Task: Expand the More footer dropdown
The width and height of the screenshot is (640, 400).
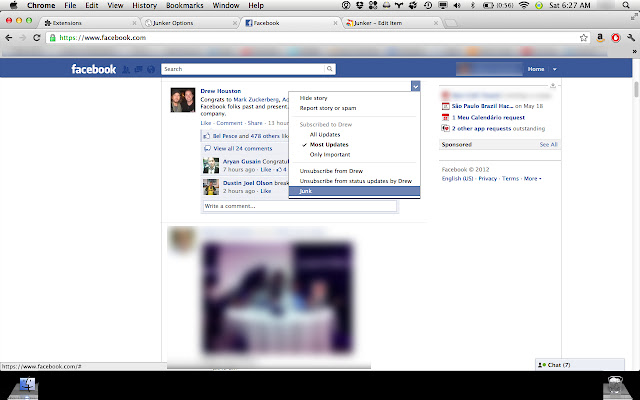Action: click(x=532, y=179)
